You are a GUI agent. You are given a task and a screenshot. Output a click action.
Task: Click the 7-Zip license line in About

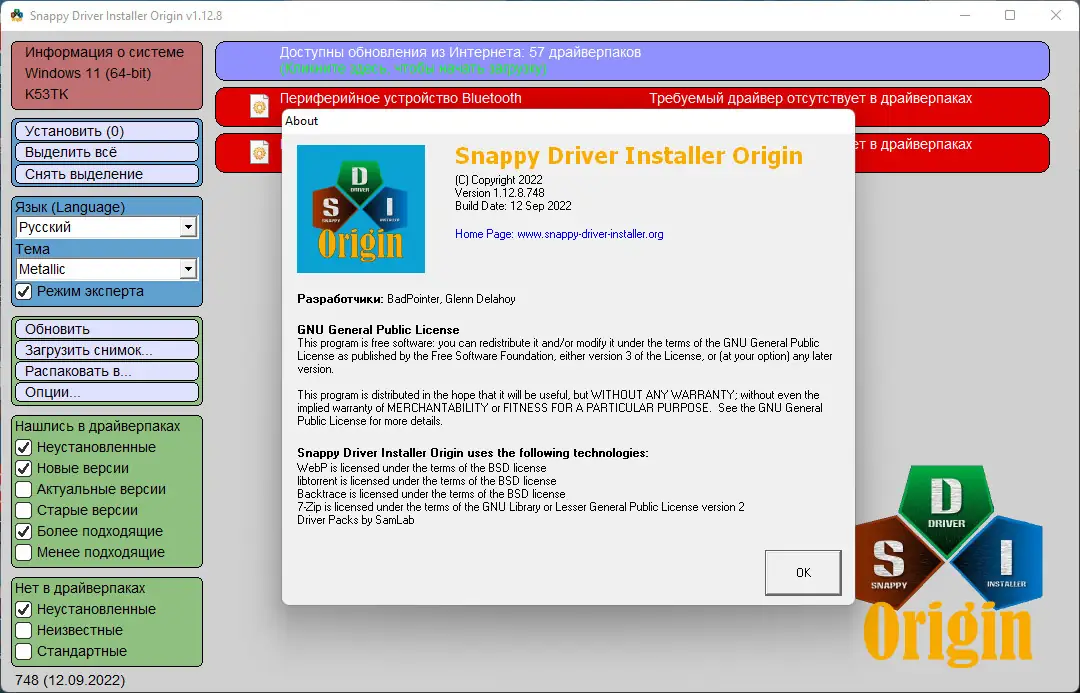521,507
